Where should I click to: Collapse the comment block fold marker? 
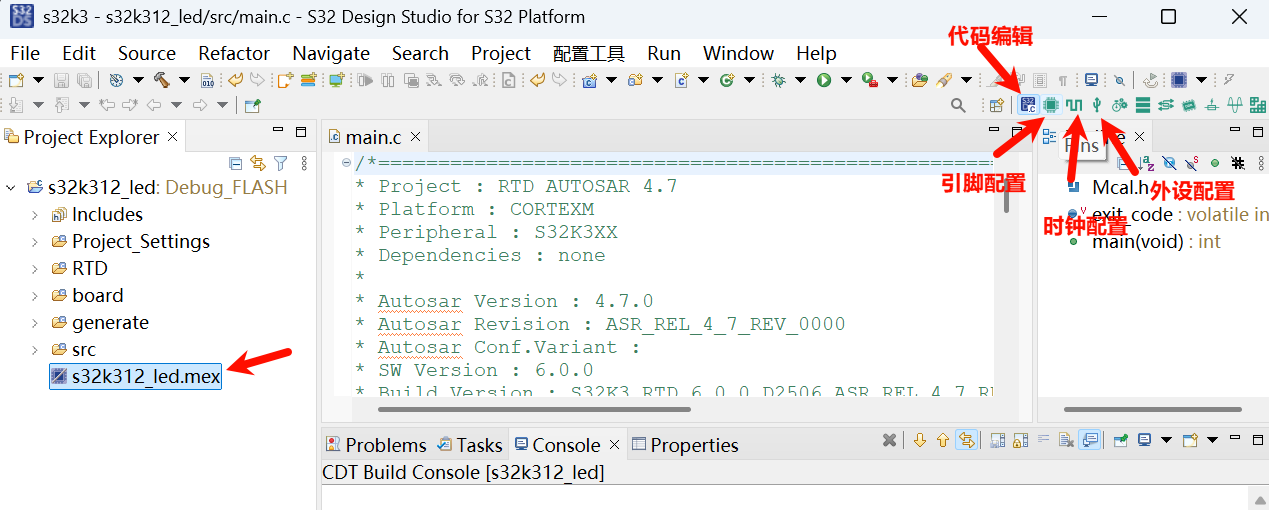click(x=346, y=163)
